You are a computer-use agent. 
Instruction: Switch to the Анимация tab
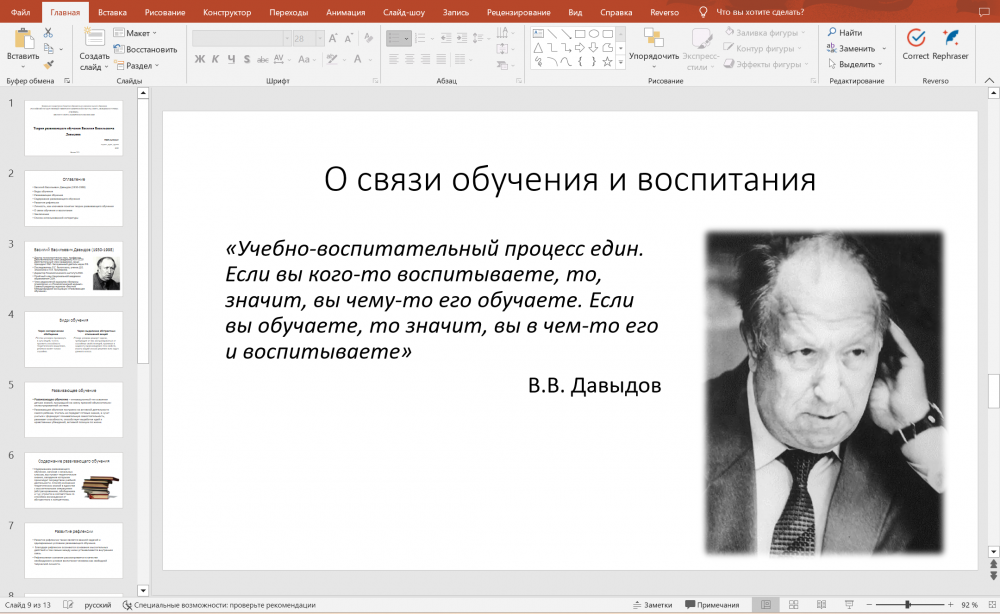click(345, 12)
